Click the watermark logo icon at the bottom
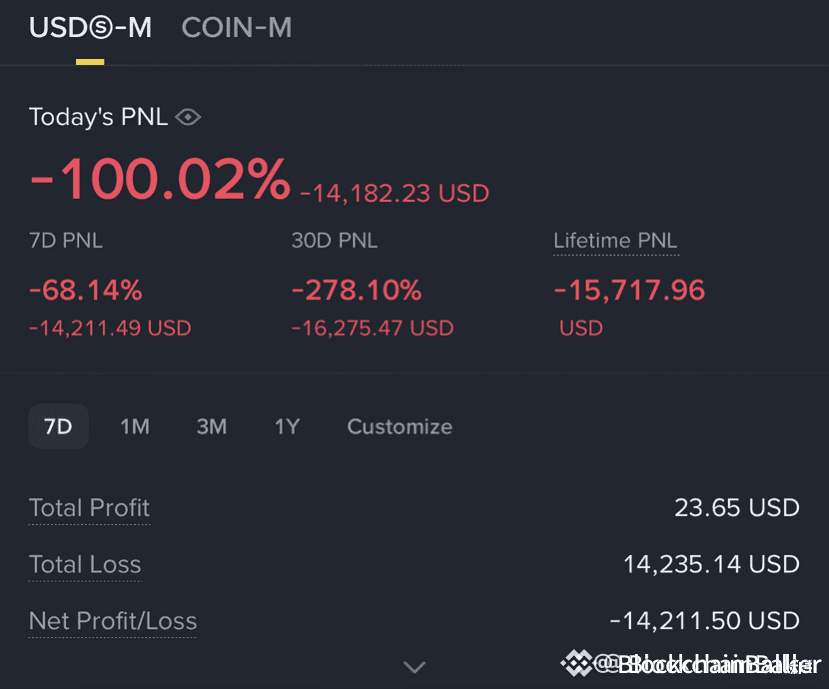Screen dimensions: 829x689 (577, 663)
